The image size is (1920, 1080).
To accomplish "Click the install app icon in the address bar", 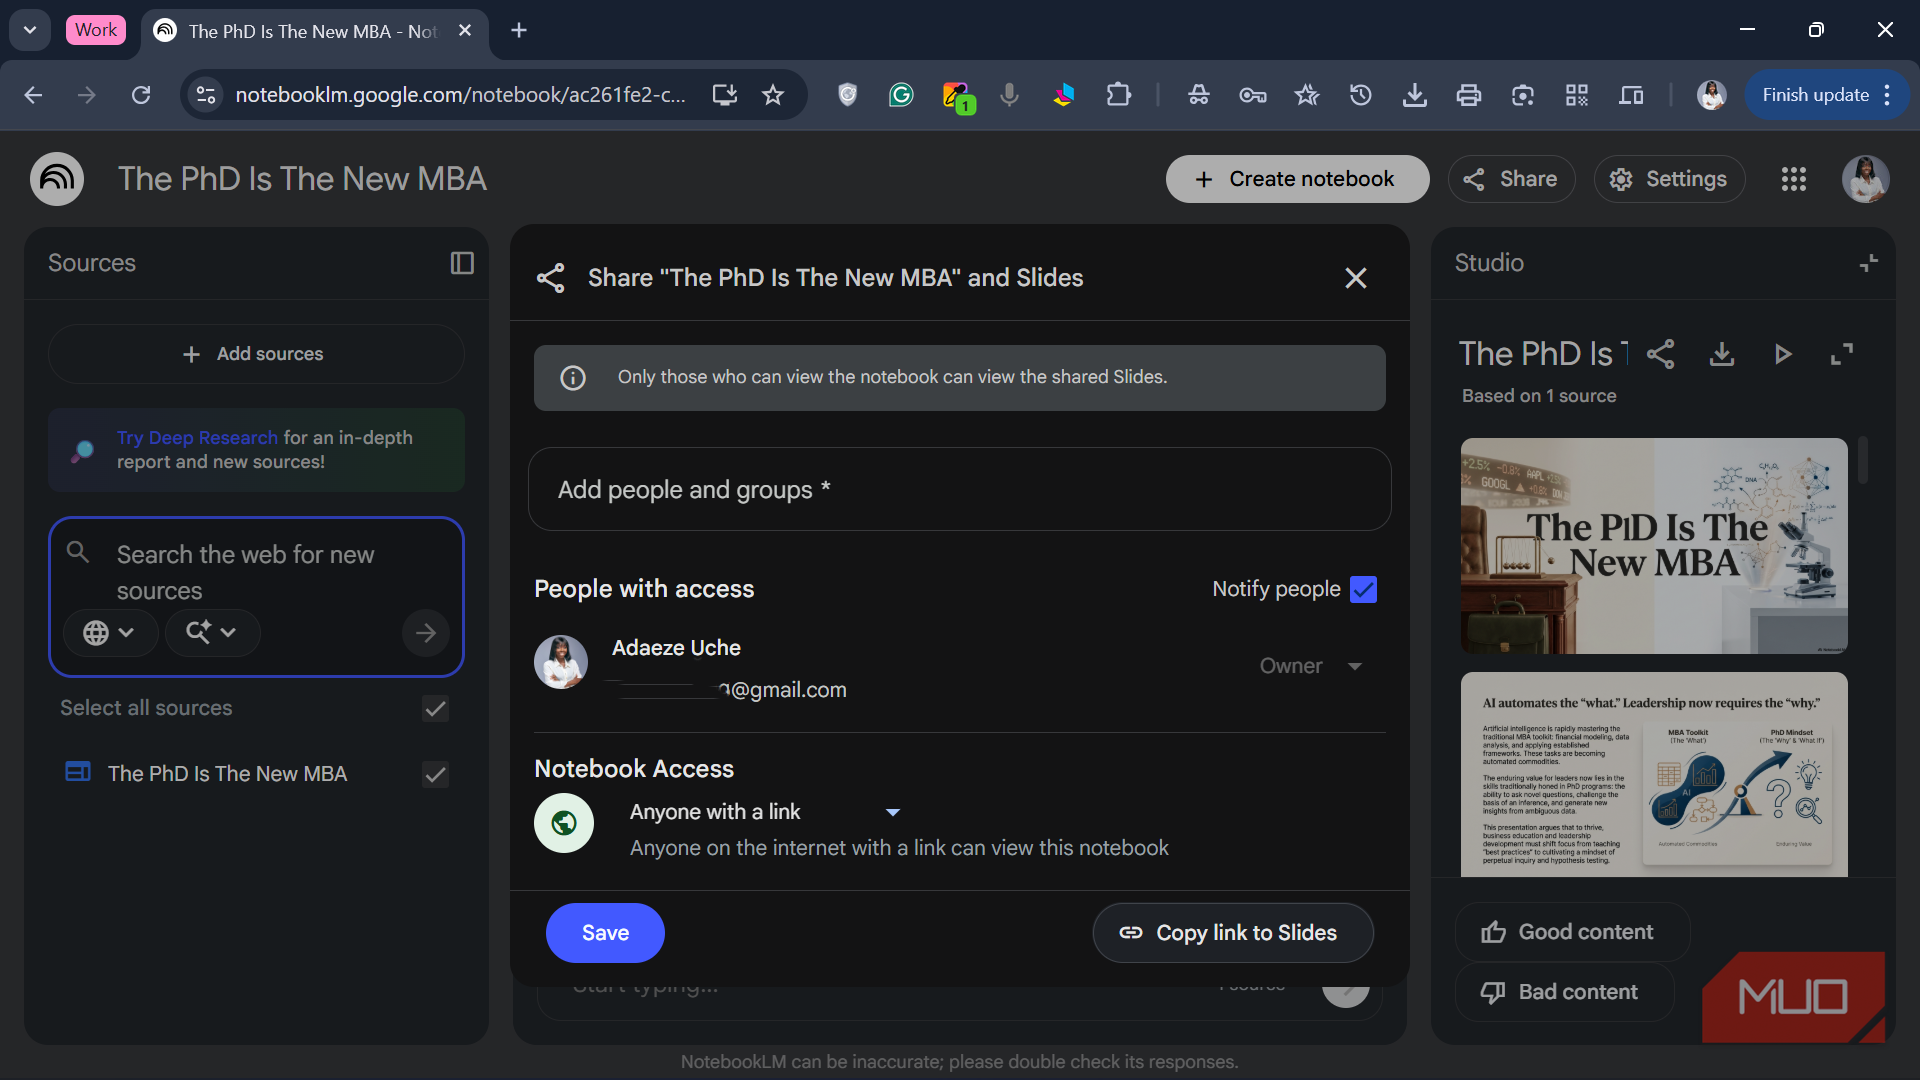I will coord(725,95).
